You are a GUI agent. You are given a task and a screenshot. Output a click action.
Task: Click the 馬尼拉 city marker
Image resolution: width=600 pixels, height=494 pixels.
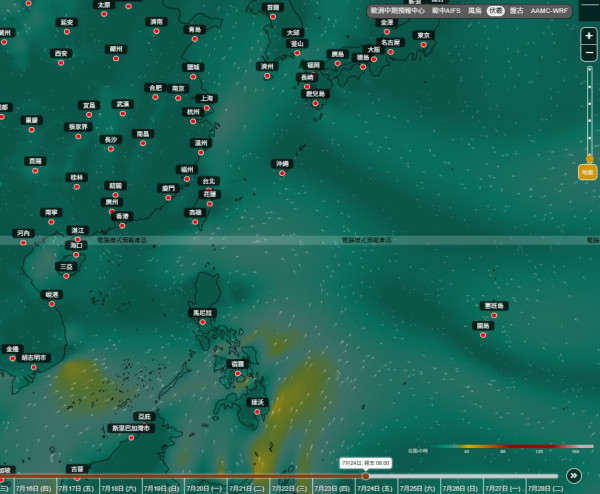point(202,322)
